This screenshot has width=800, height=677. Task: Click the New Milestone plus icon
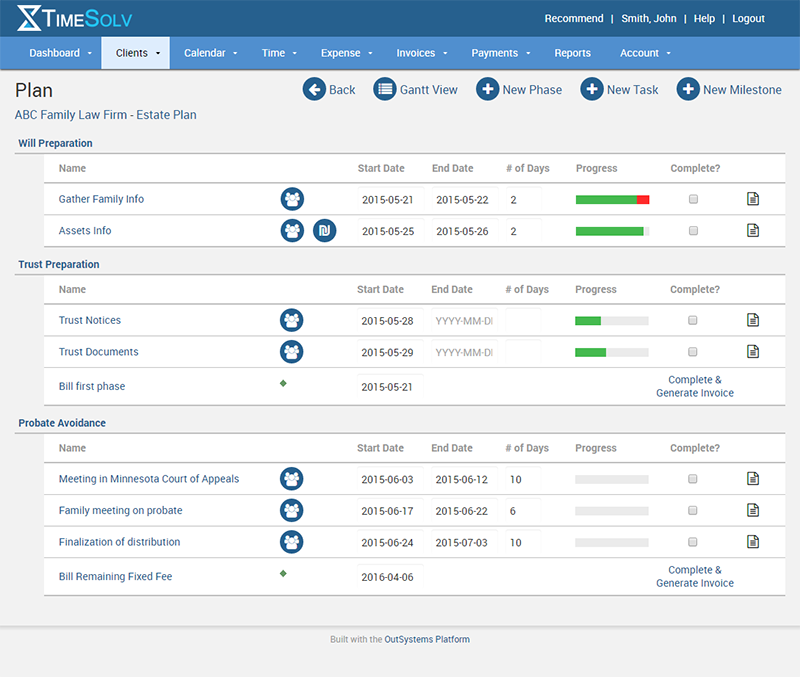(688, 89)
